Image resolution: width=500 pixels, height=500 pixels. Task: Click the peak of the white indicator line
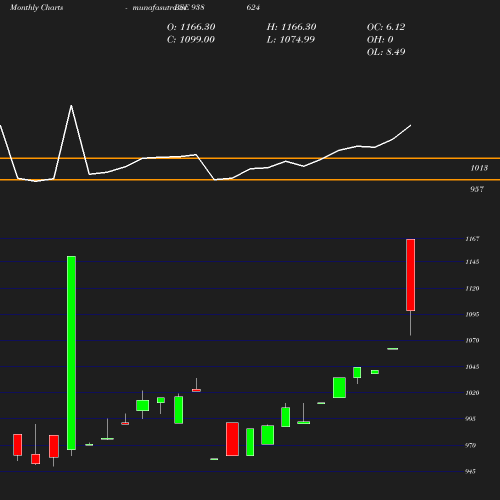point(71,106)
